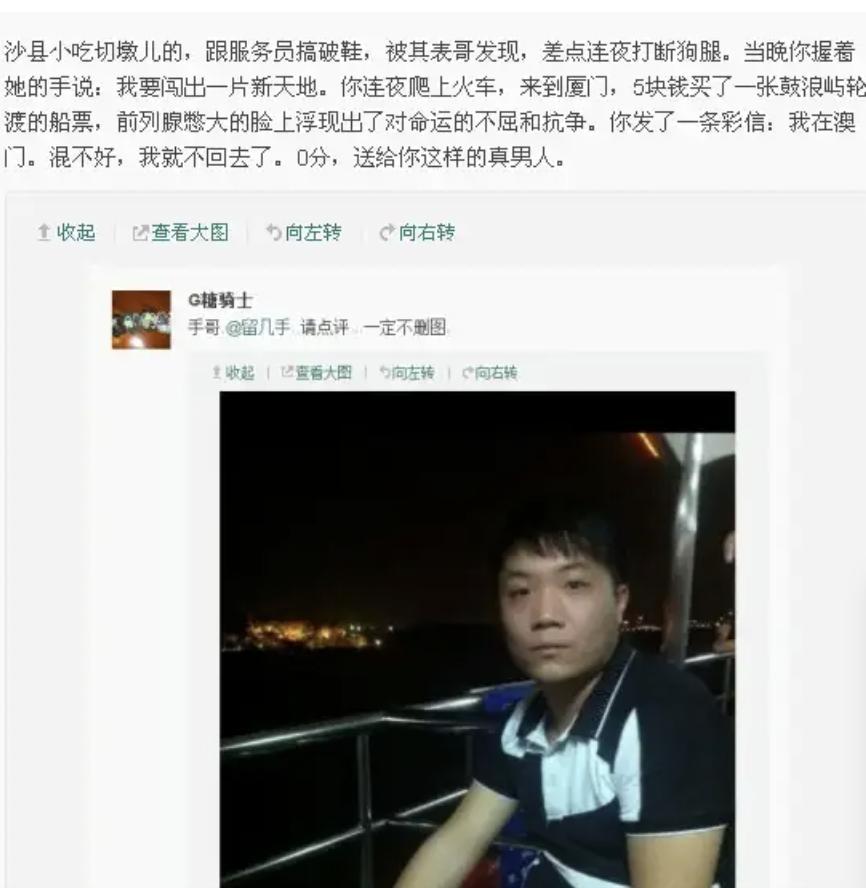Collapse the image via outer 收起 text
The width and height of the screenshot is (866, 888).
tap(76, 232)
